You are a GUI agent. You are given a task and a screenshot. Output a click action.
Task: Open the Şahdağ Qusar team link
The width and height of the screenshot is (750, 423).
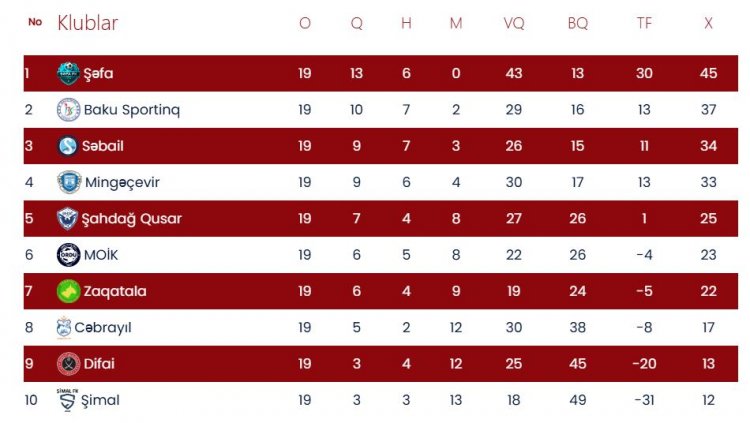click(x=132, y=218)
